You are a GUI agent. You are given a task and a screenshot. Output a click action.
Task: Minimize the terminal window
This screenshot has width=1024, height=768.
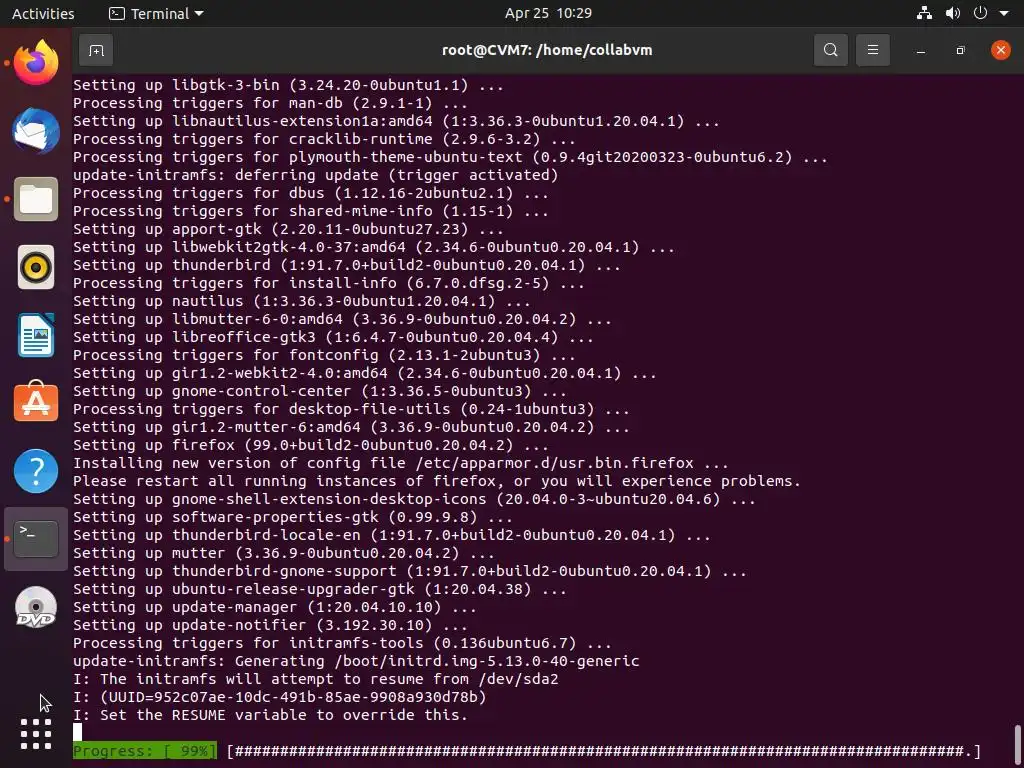tap(921, 50)
